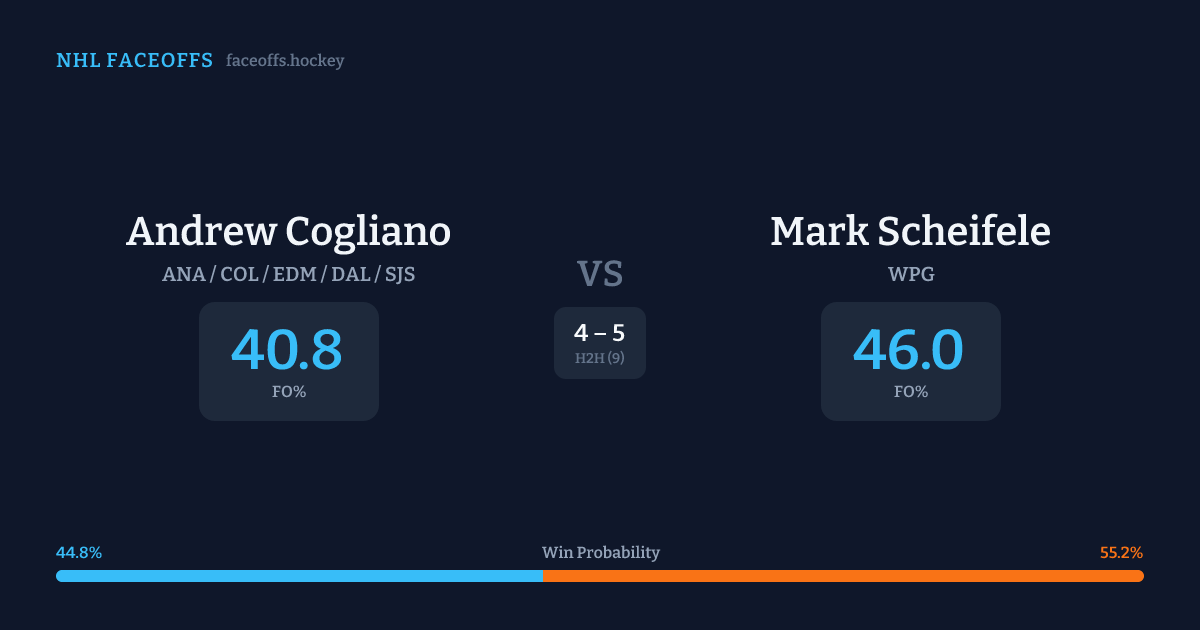Click the 55.2% win probability value
This screenshot has width=1200, height=630.
(1121, 553)
